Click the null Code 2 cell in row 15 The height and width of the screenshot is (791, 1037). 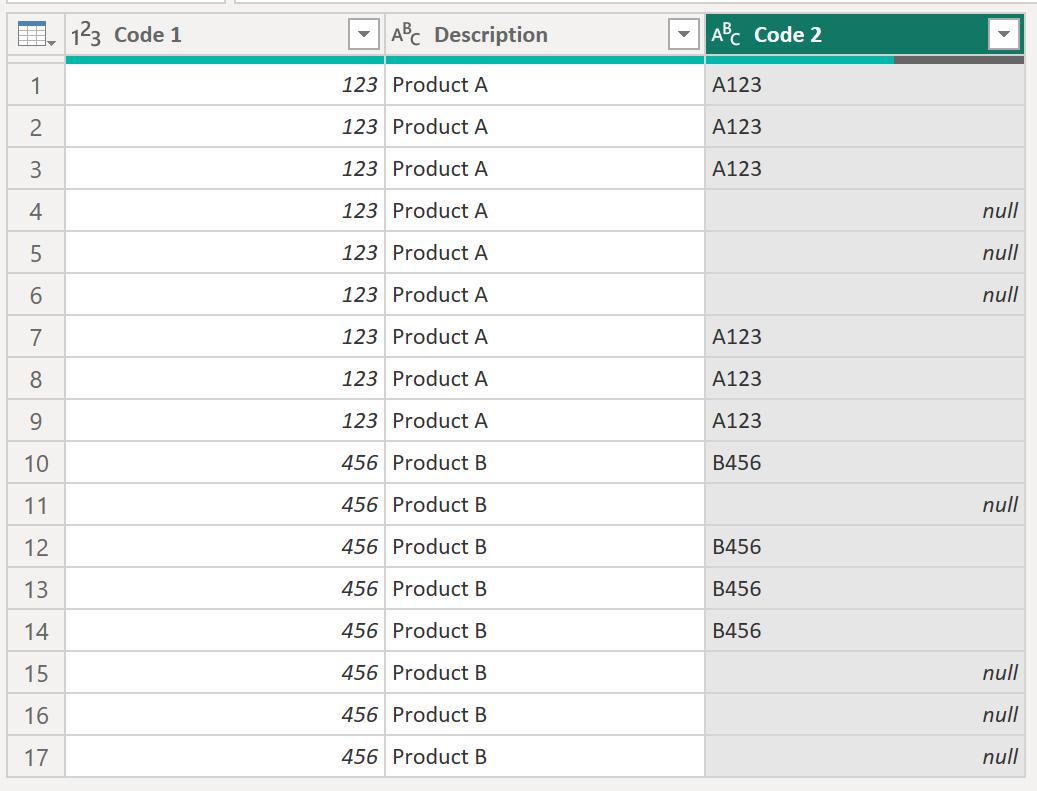pyautogui.click(x=865, y=673)
